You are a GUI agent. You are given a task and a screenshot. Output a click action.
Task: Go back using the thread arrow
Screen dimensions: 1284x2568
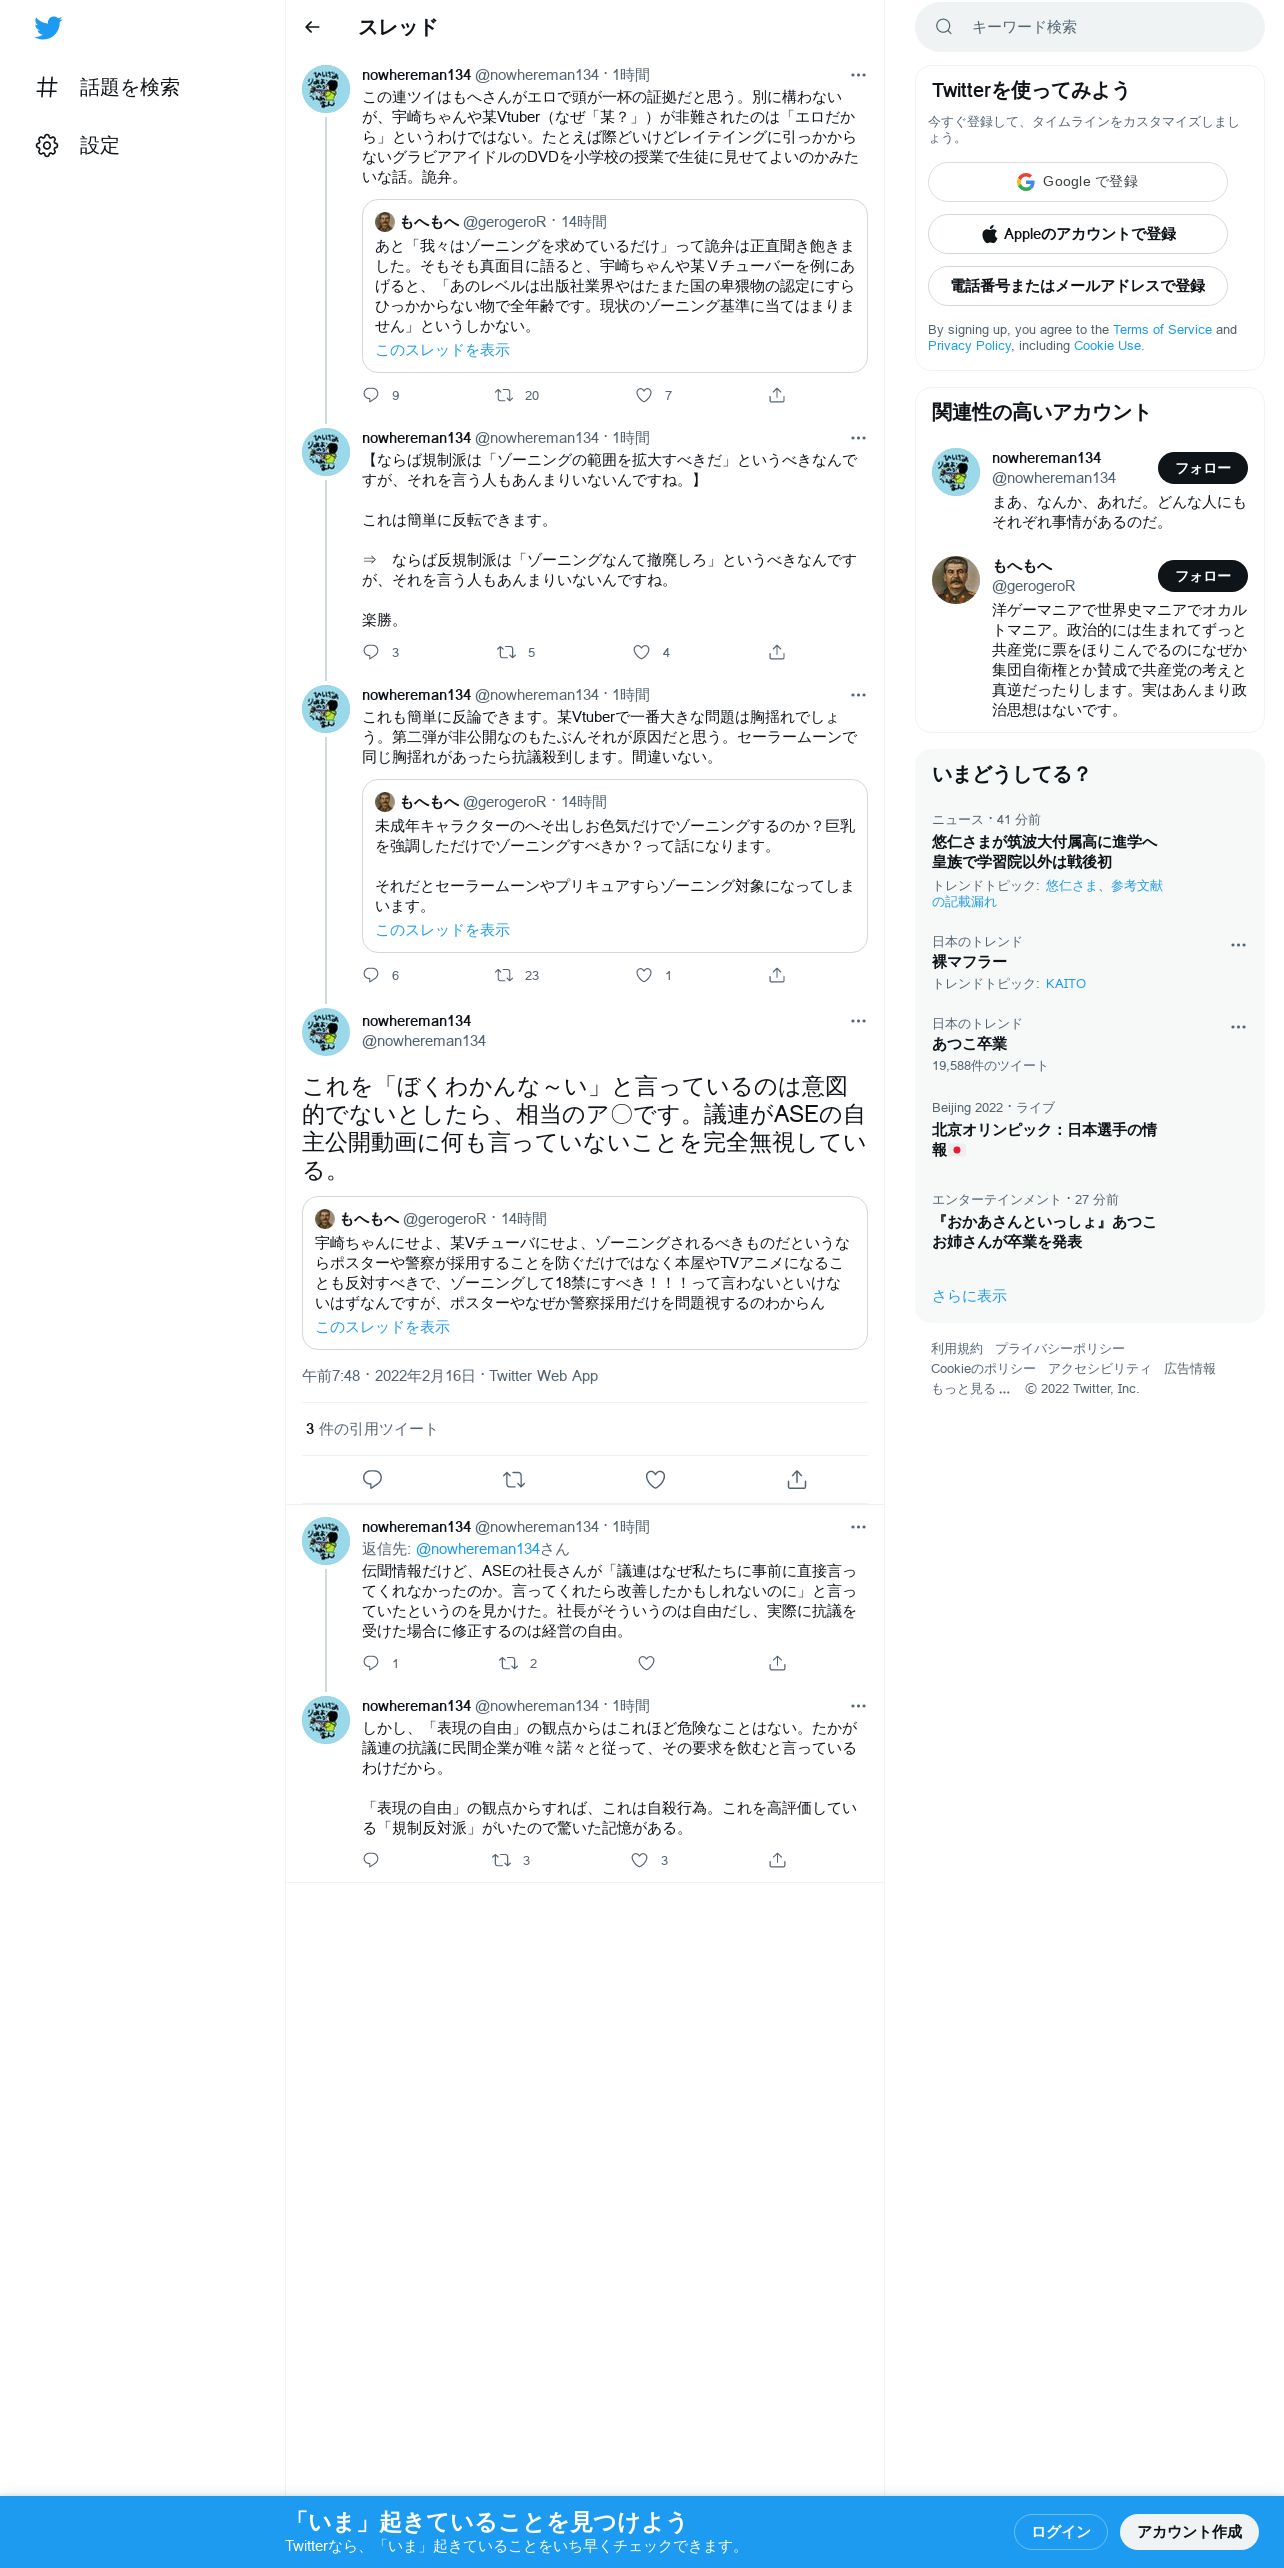pyautogui.click(x=312, y=27)
